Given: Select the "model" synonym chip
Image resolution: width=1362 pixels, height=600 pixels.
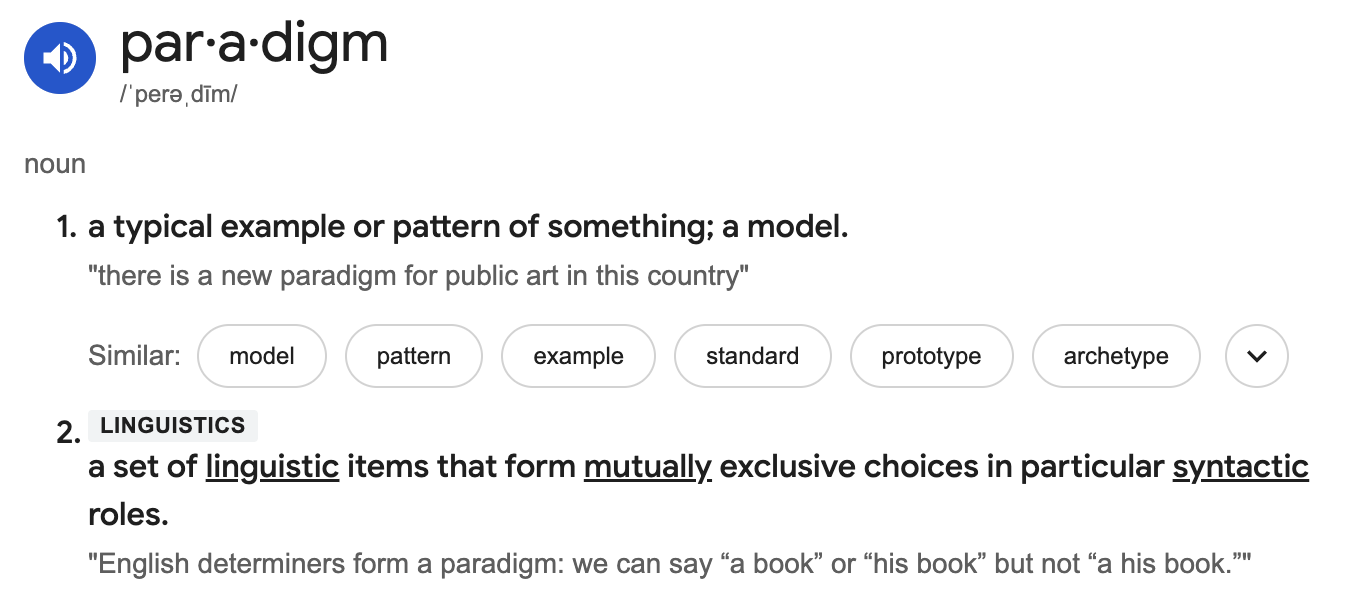Looking at the screenshot, I should 262,356.
